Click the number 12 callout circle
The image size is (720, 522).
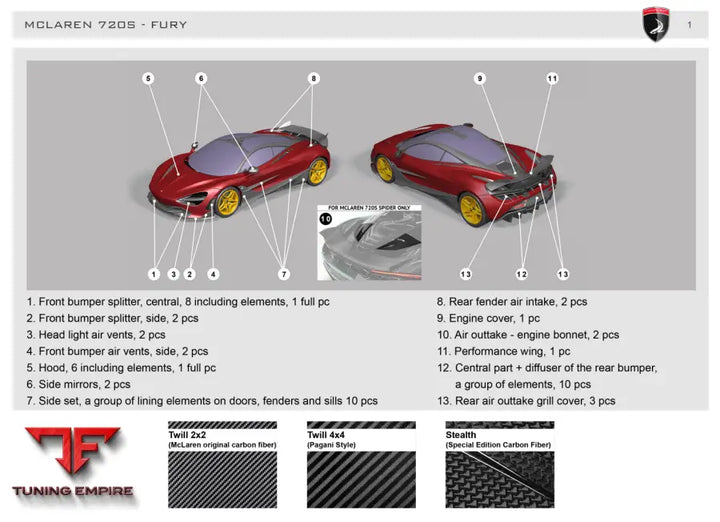(x=521, y=273)
